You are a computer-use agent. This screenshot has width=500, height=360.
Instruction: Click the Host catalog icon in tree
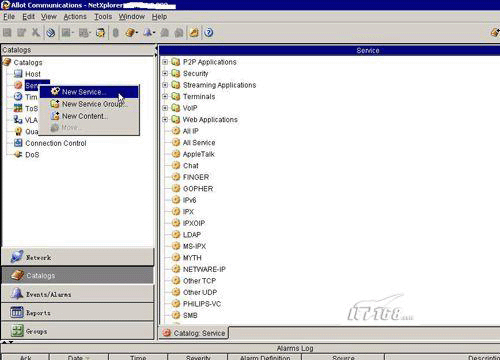coord(18,74)
